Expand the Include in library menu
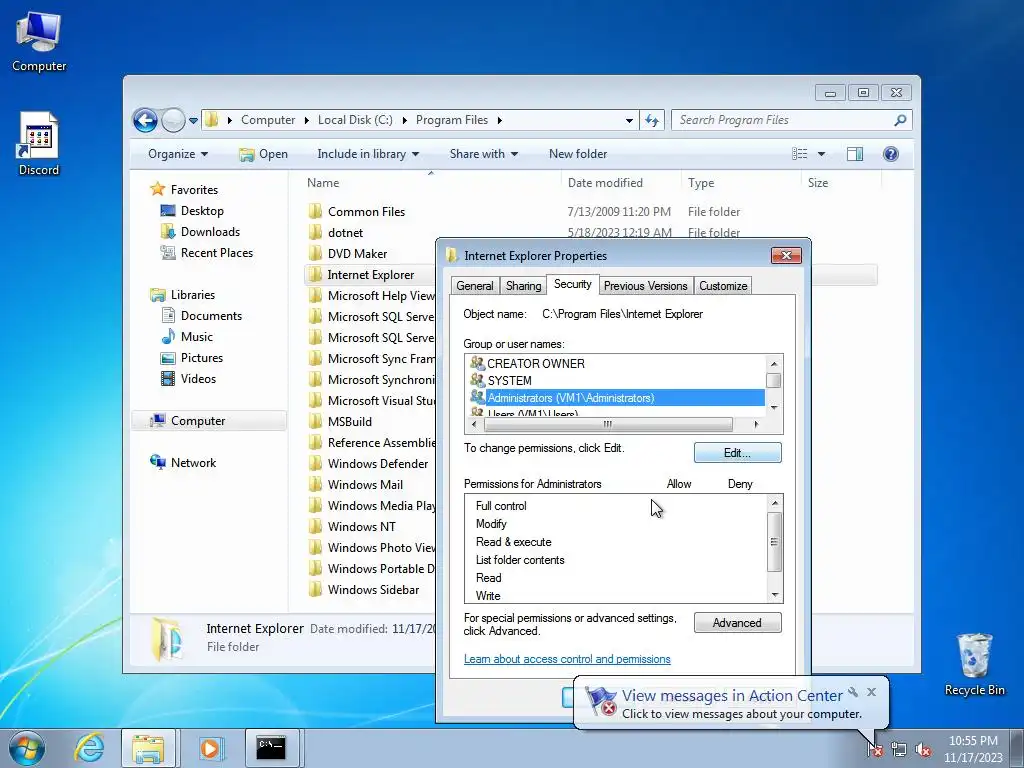The height and width of the screenshot is (768, 1024). pos(368,154)
